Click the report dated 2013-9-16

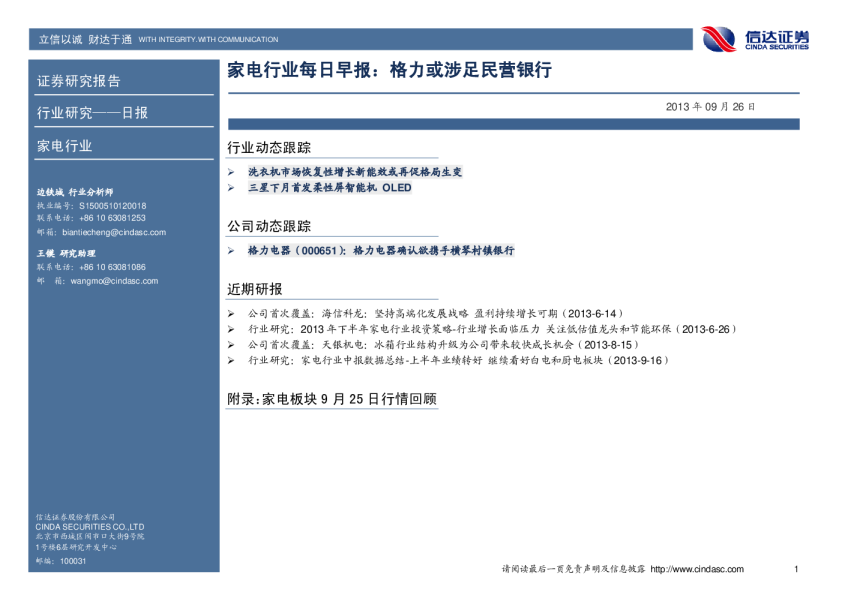pos(459,360)
